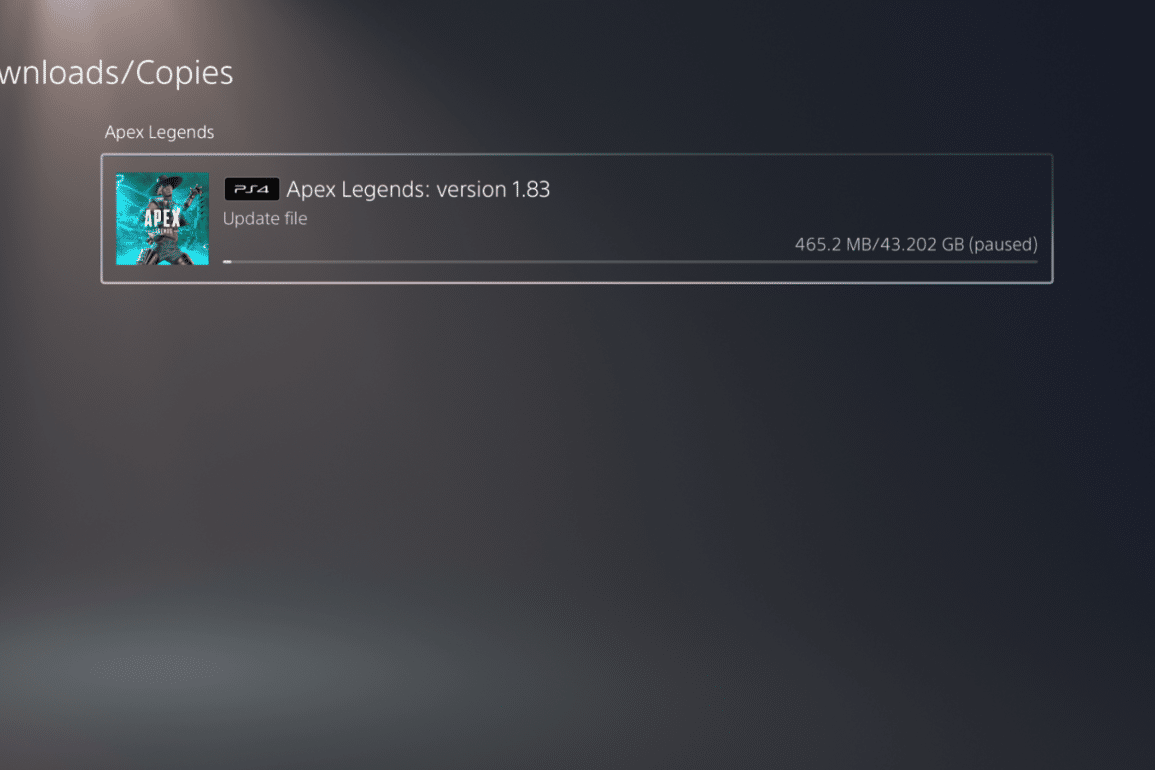Click the PS4 logo beside the game title
Screen dimensions: 1155x770
click(x=251, y=189)
